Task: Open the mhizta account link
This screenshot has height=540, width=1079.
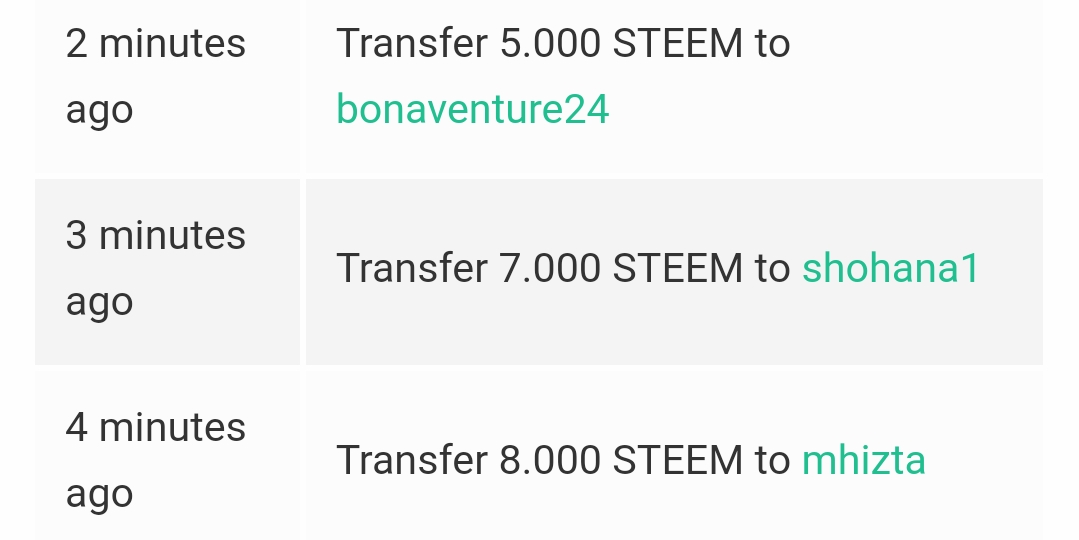Action: point(863,460)
